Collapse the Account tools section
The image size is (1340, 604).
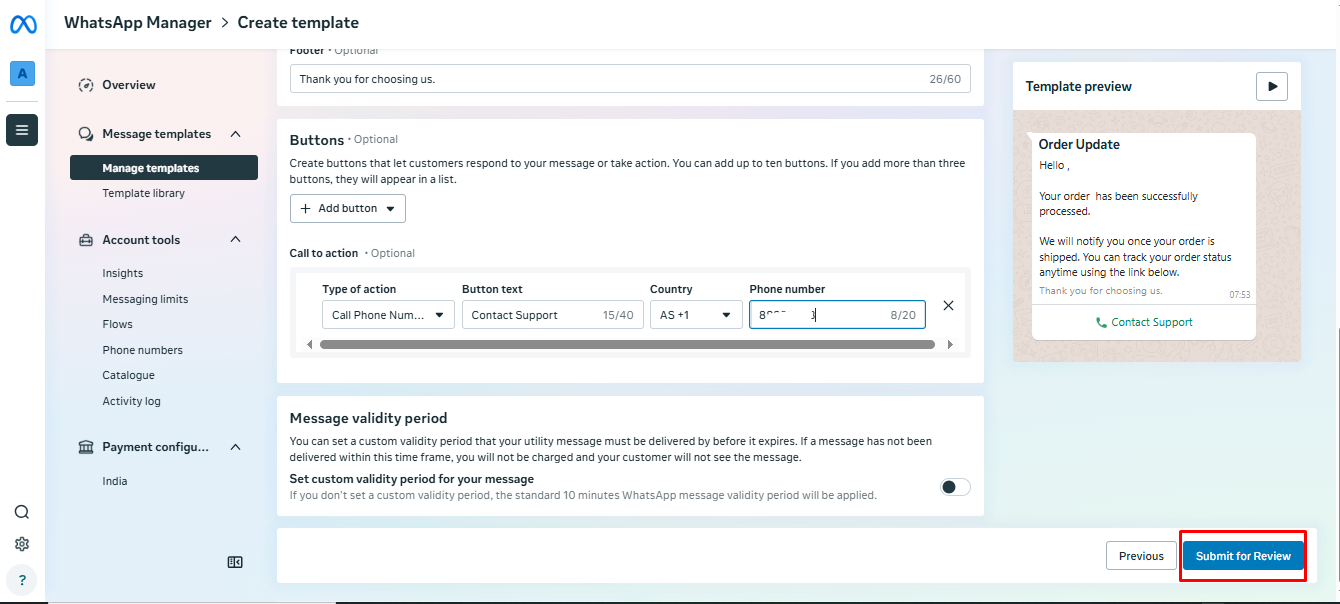pyautogui.click(x=236, y=240)
